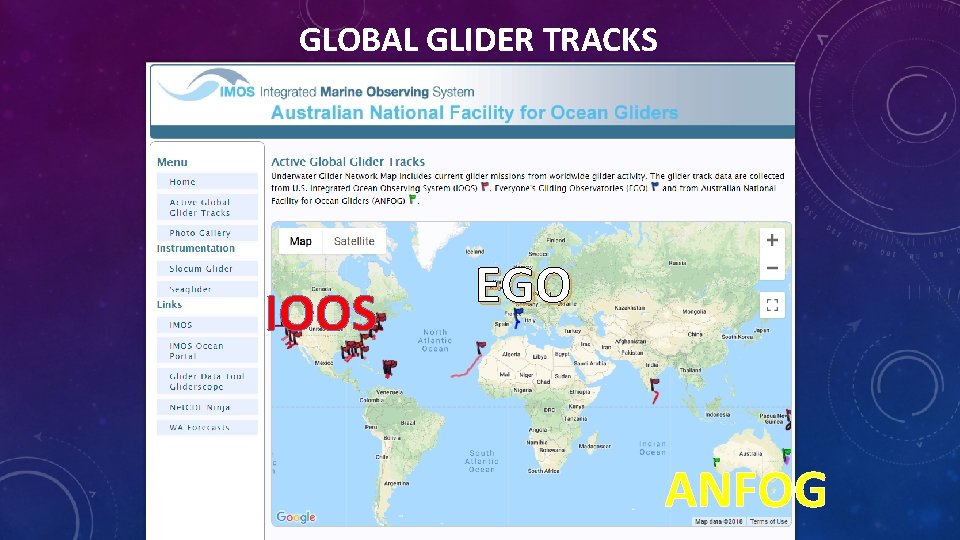Click the Madagascar country label on the map

pos(594,446)
